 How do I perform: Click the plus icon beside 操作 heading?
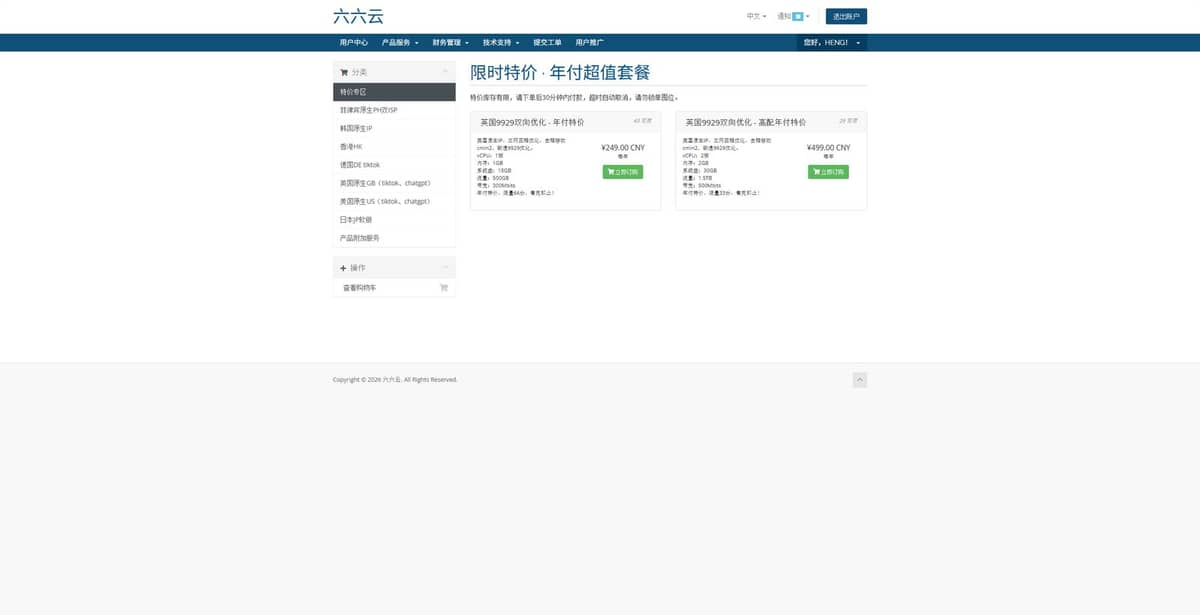point(344,268)
